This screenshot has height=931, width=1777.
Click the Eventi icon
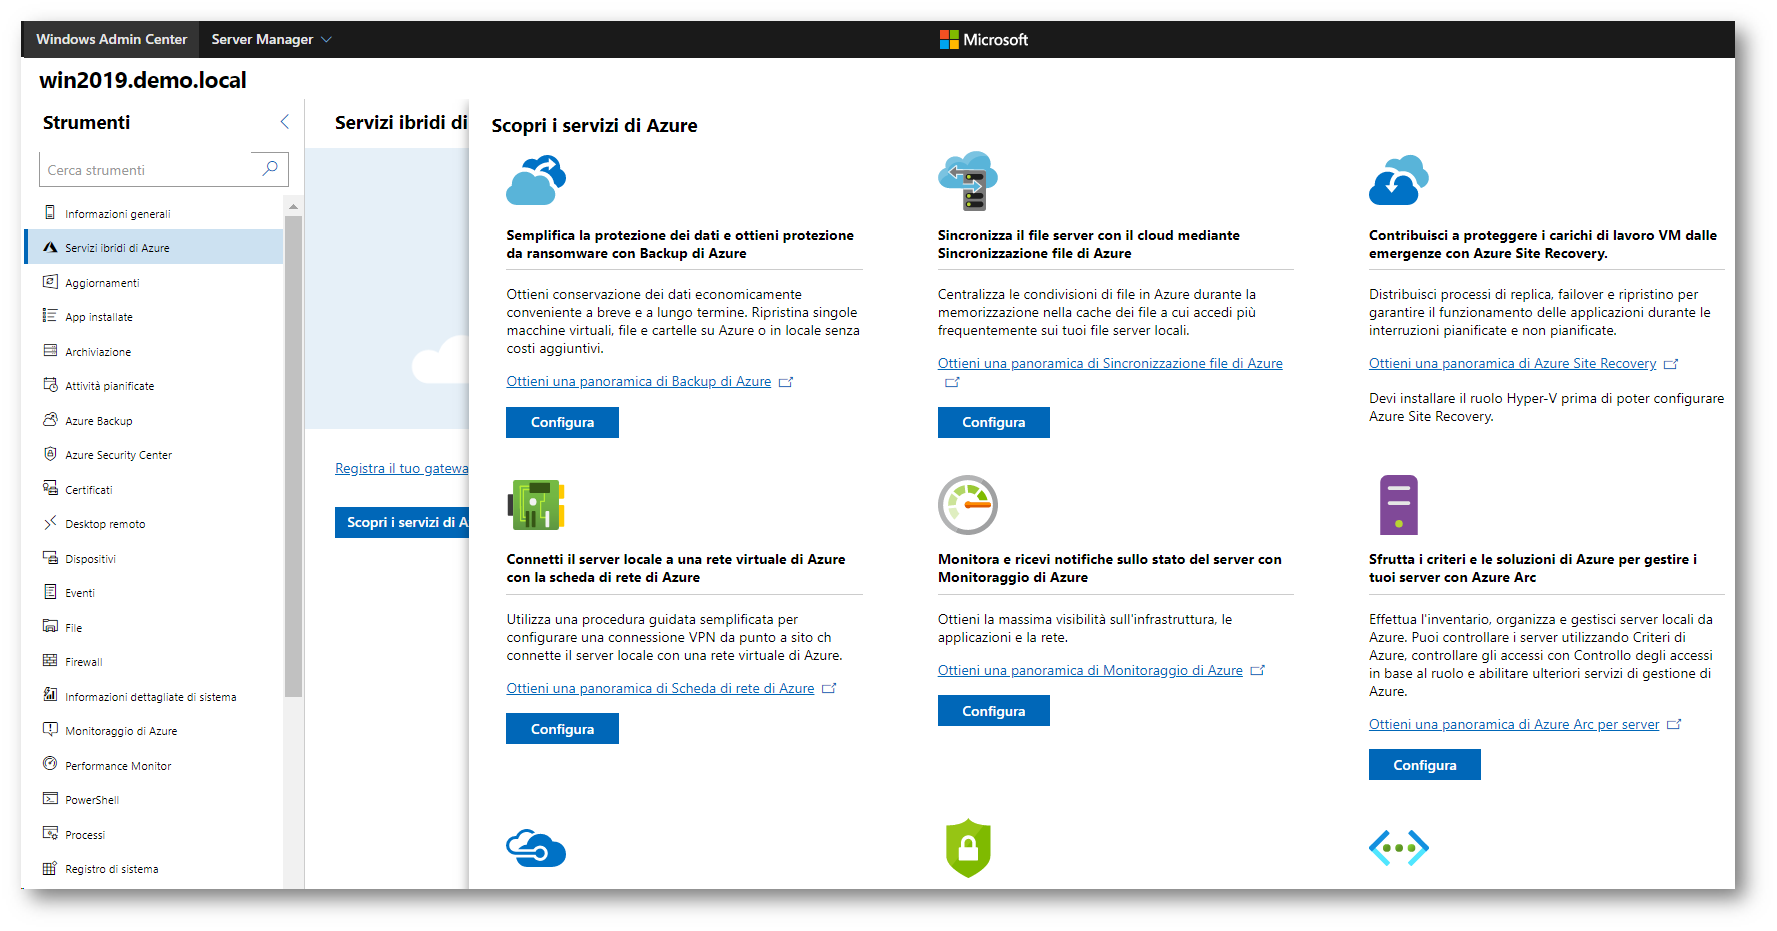point(50,592)
